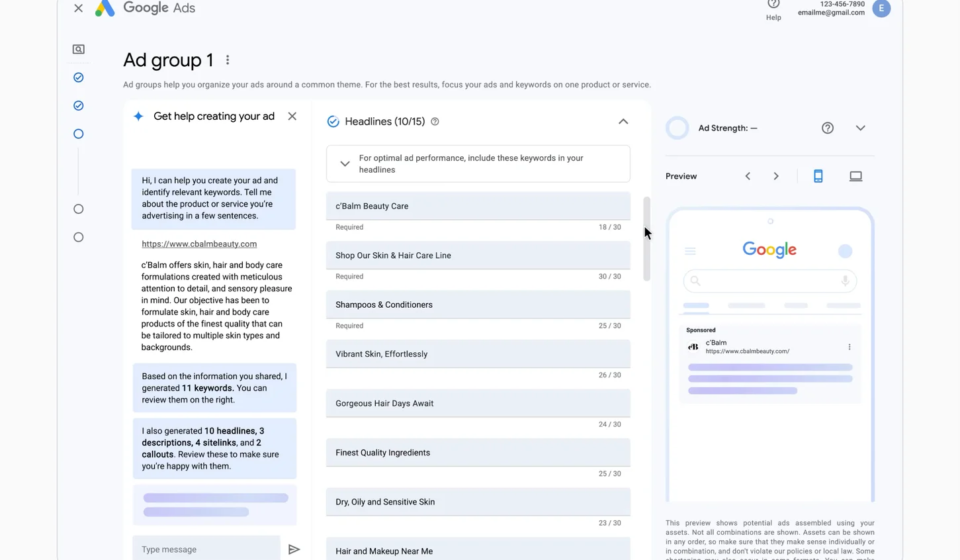Open the account avatar E
The height and width of the screenshot is (560, 960).
[x=881, y=9]
